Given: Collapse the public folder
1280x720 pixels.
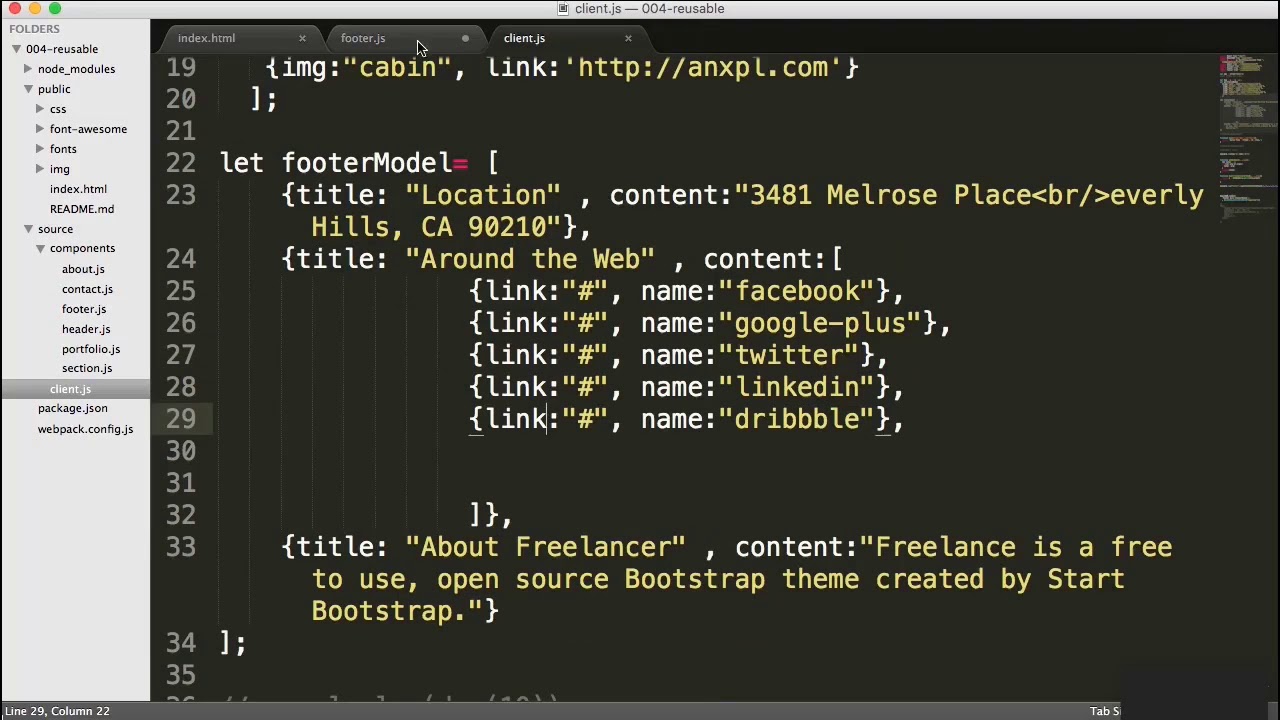Looking at the screenshot, I should pyautogui.click(x=28, y=89).
